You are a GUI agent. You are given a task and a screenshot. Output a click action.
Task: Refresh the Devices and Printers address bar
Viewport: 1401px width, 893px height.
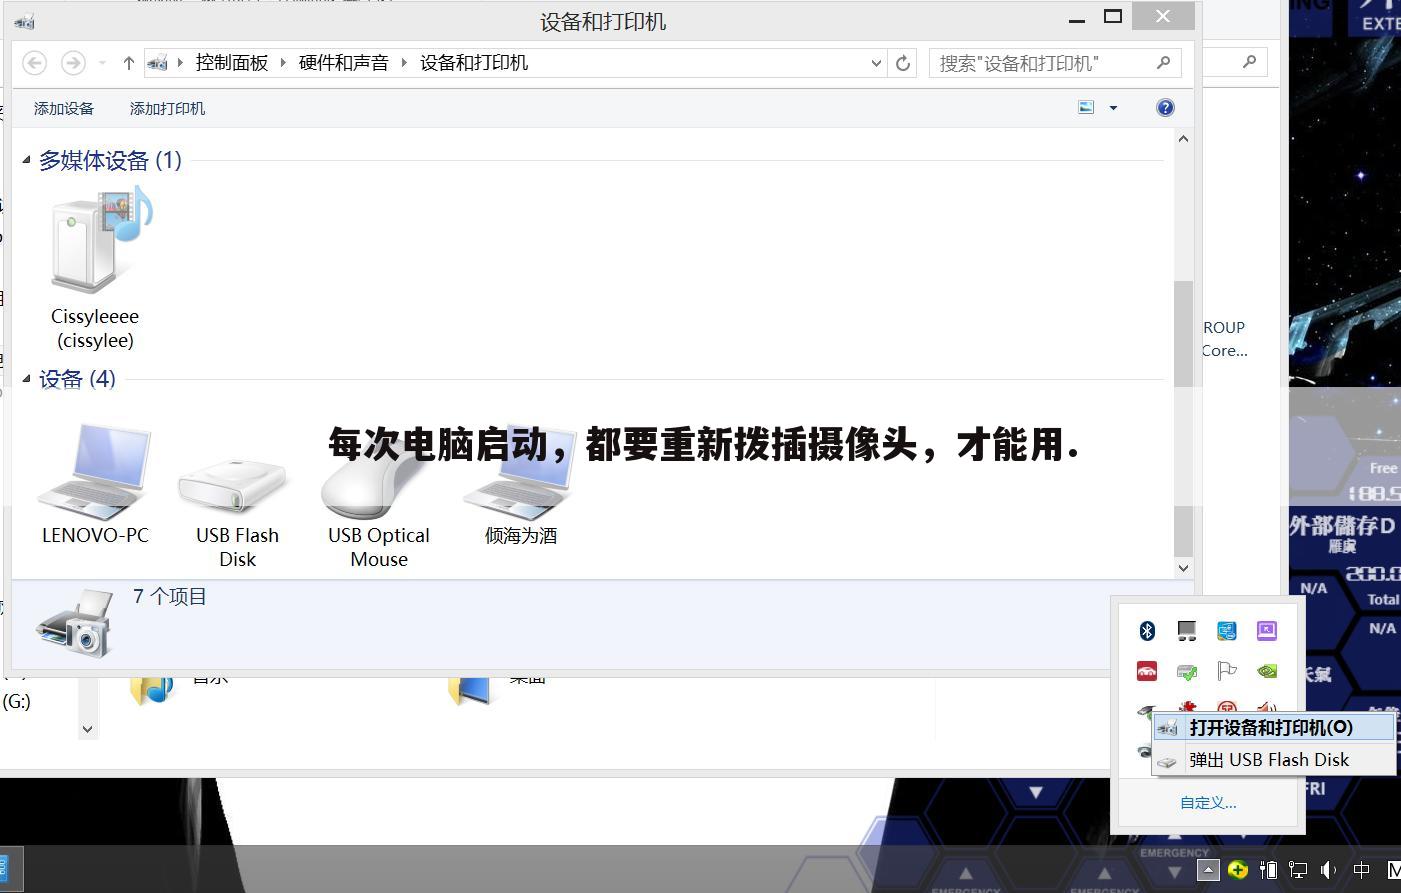pos(903,63)
